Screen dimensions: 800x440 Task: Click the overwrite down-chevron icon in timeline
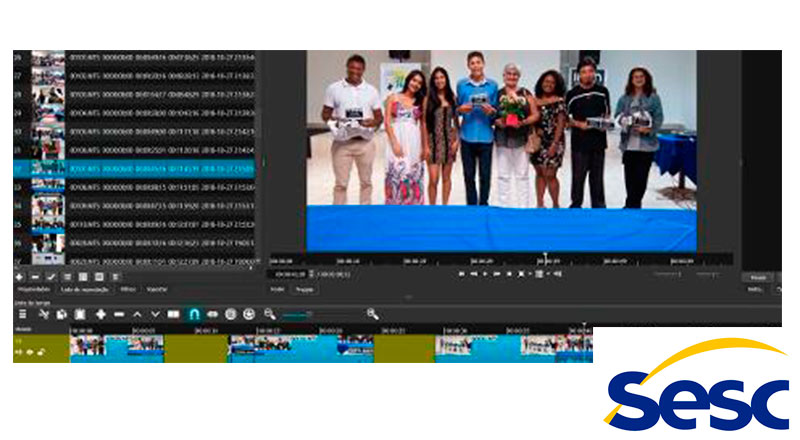click(155, 314)
